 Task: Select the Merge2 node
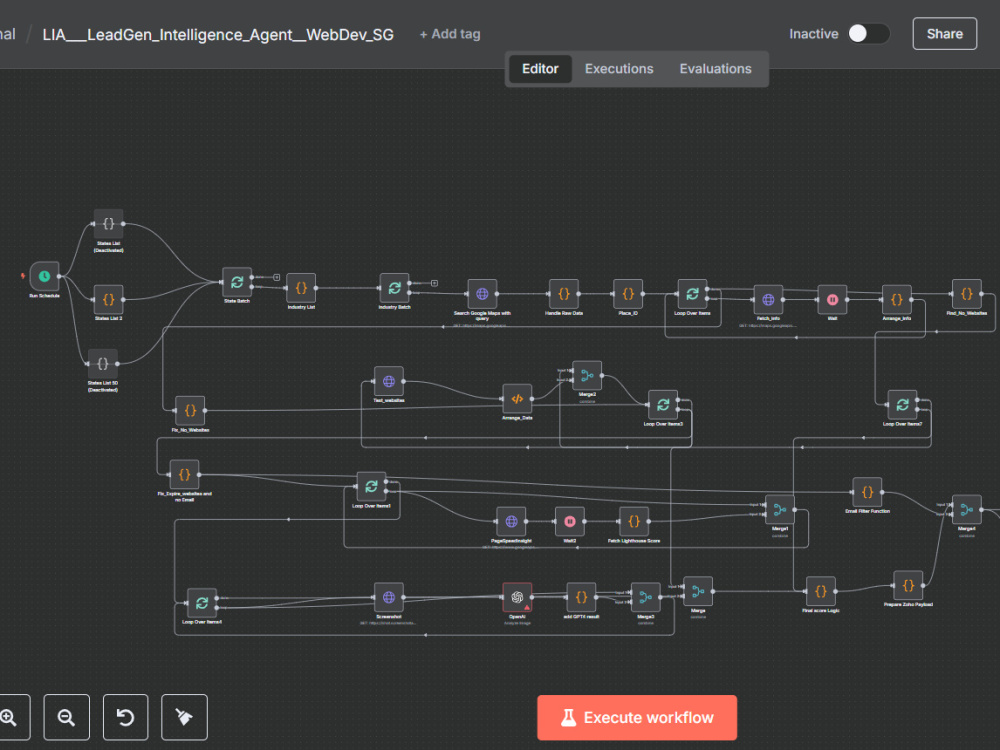[x=587, y=376]
